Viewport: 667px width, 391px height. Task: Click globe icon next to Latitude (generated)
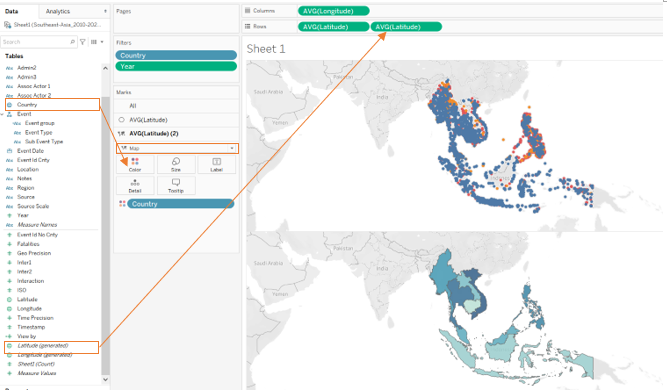9,346
